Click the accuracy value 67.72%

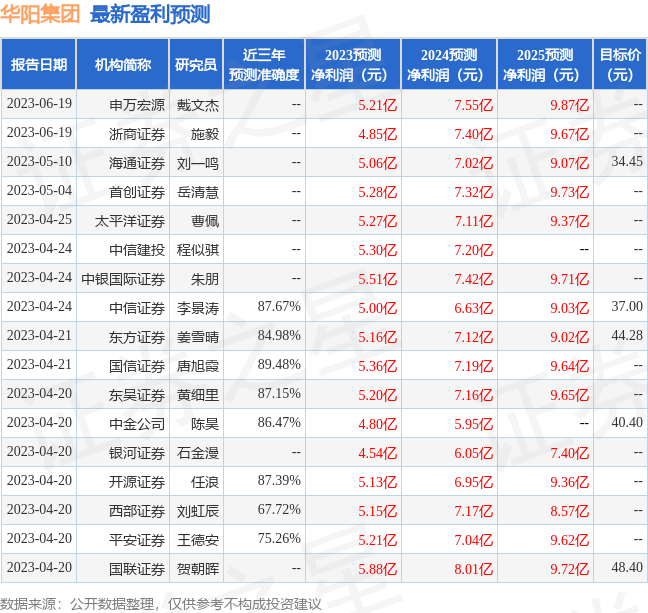point(279,509)
